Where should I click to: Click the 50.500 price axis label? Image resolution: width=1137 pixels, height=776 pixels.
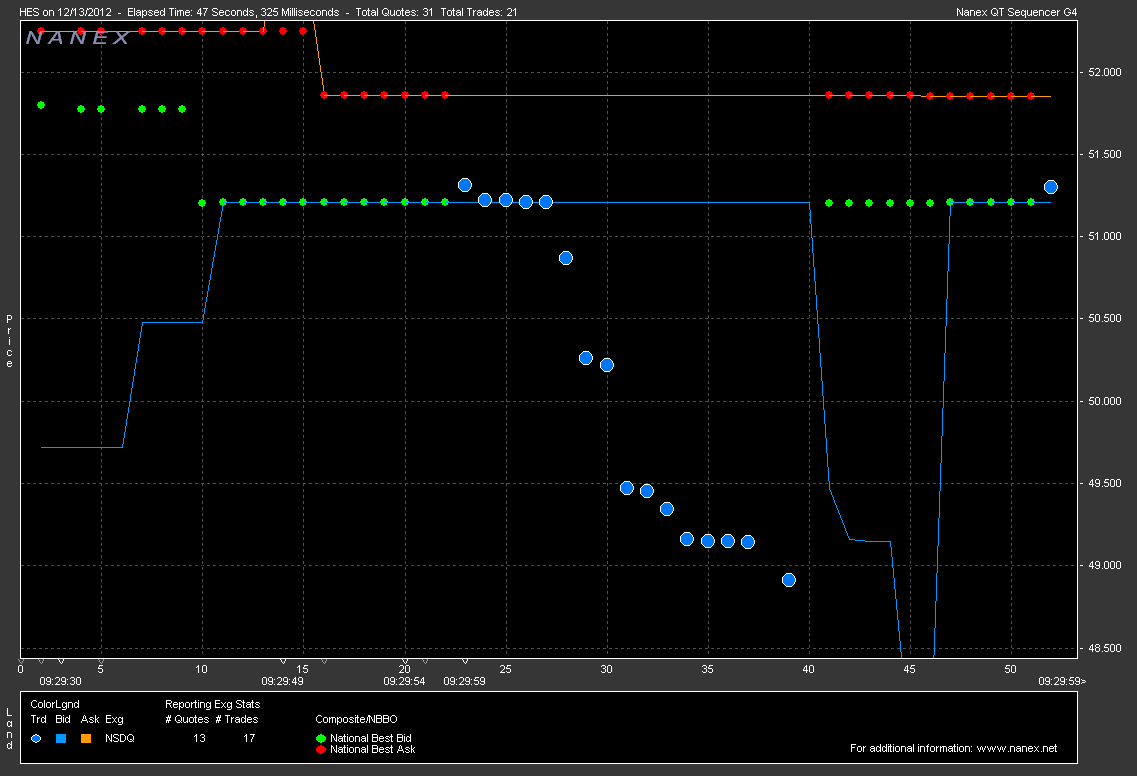[1104, 318]
